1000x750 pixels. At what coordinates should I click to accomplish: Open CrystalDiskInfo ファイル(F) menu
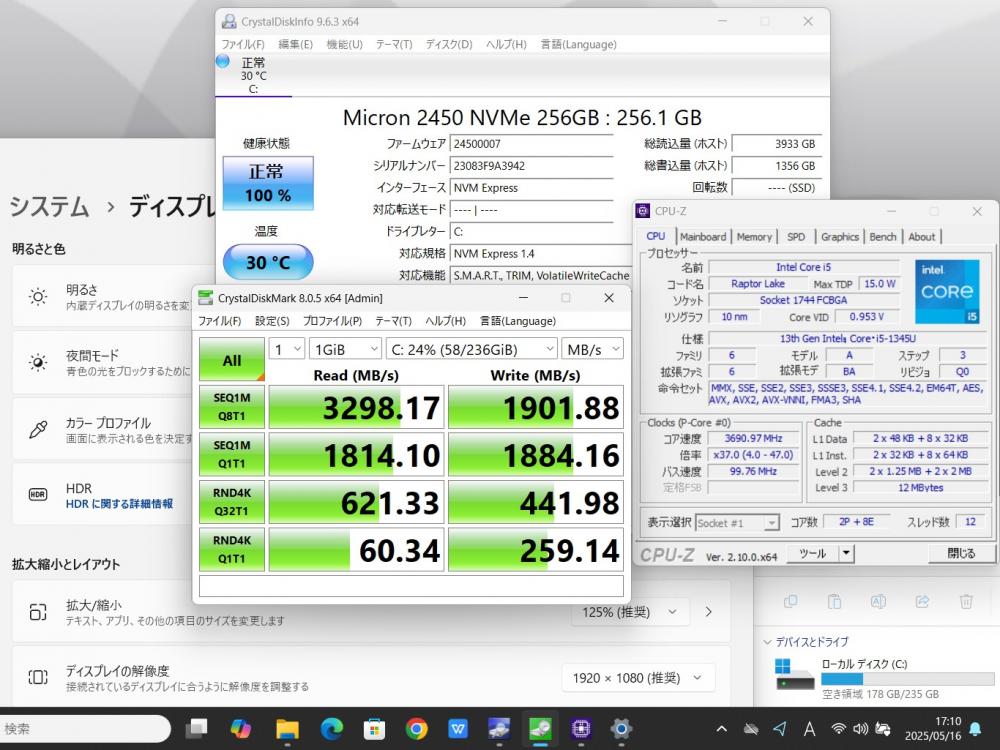[x=243, y=44]
